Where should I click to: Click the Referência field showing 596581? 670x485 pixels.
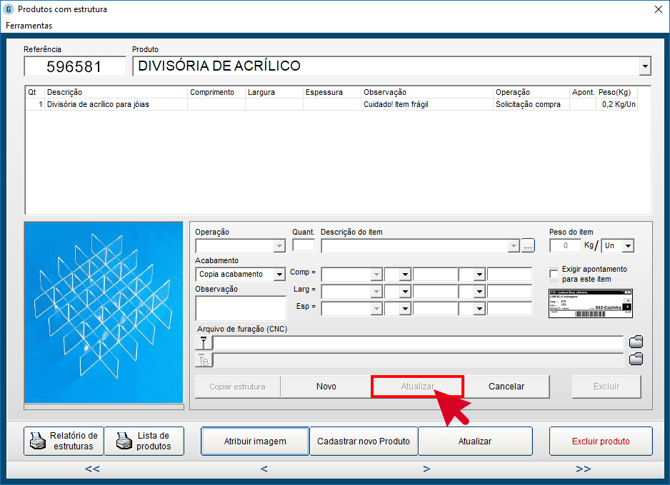click(75, 66)
